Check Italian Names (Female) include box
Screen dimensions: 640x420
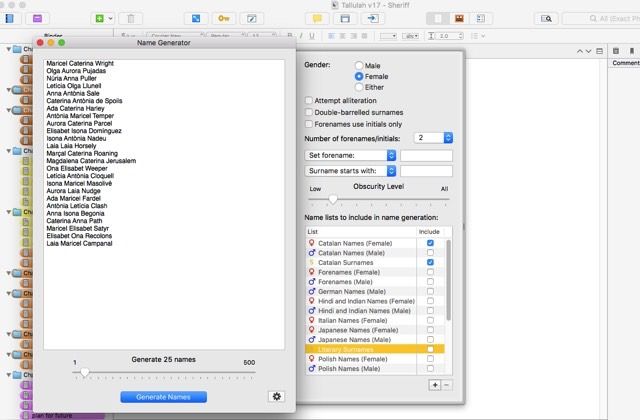(430, 320)
